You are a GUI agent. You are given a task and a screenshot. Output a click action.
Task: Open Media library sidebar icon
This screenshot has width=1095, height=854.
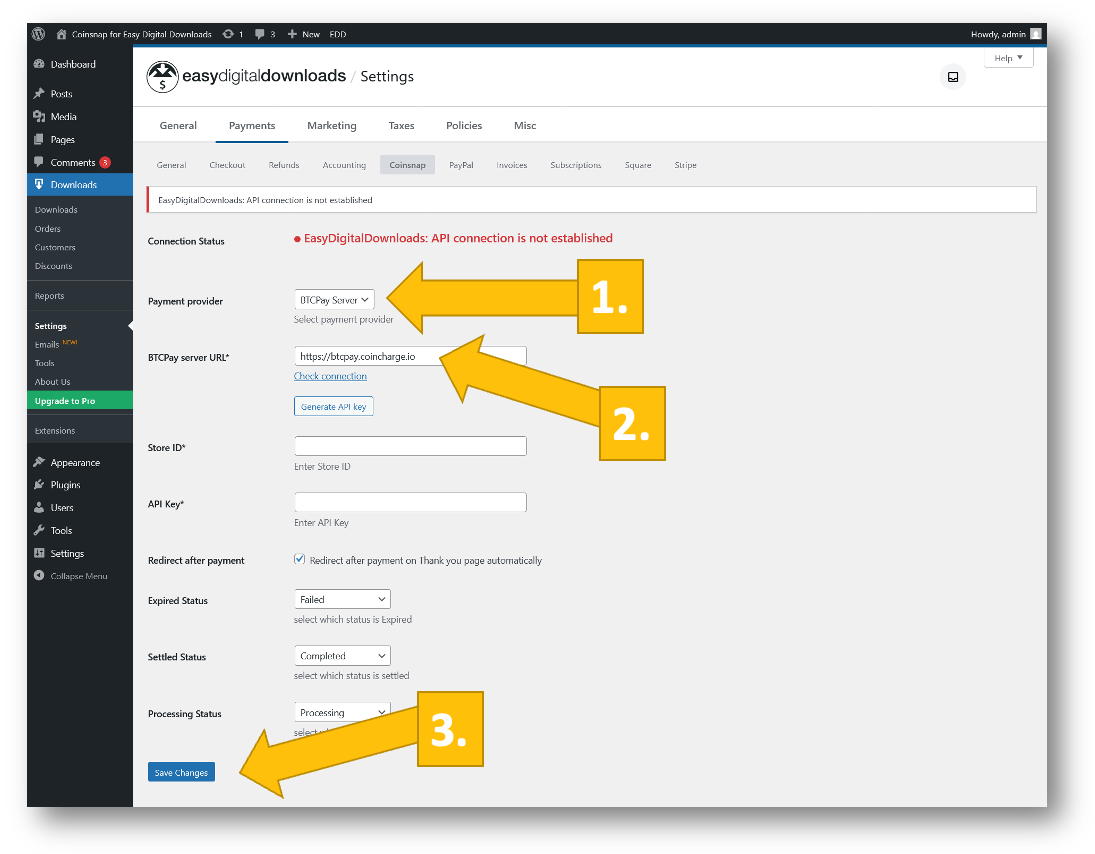click(x=39, y=117)
